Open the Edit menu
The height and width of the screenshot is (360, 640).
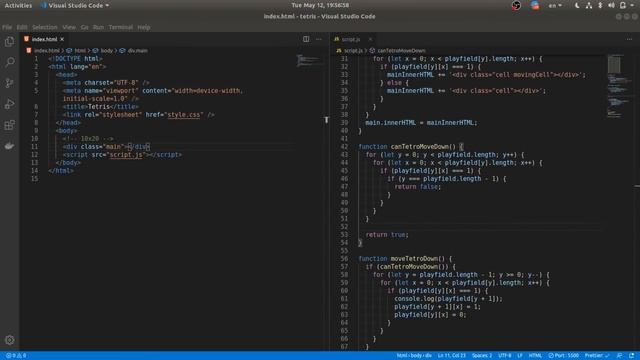coord(22,27)
